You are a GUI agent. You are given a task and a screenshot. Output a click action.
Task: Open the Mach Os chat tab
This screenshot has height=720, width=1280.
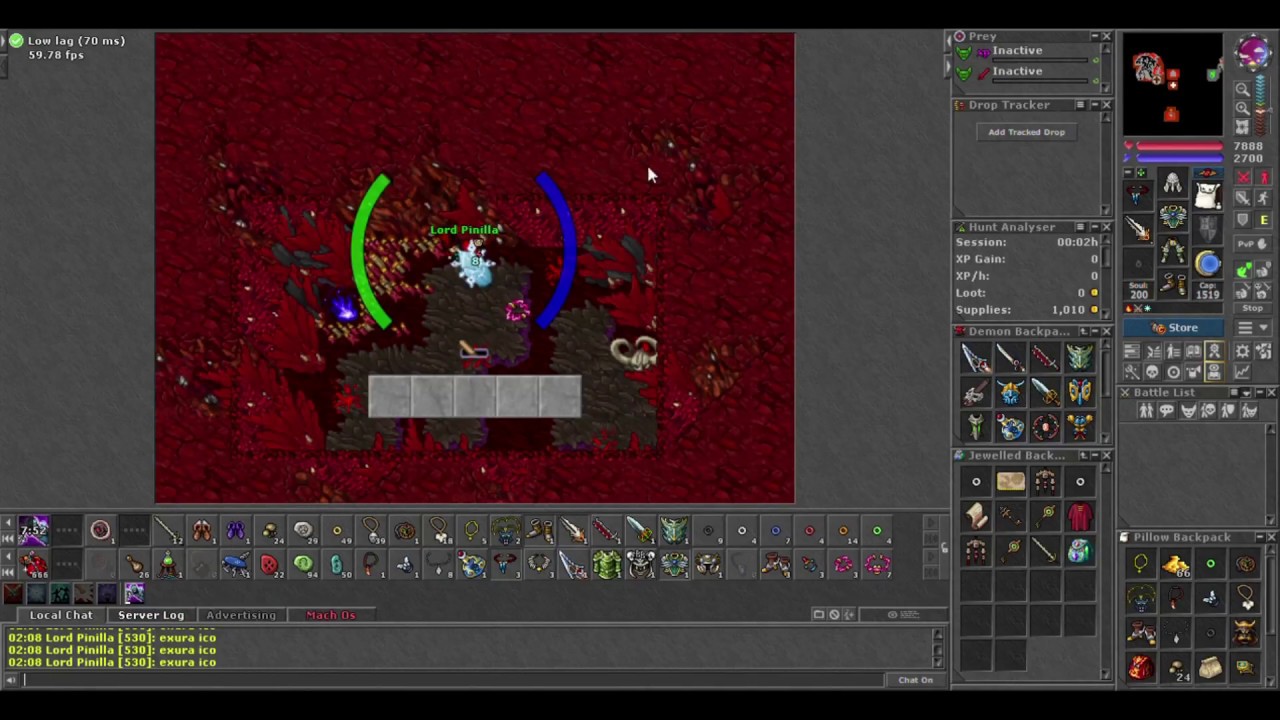331,615
